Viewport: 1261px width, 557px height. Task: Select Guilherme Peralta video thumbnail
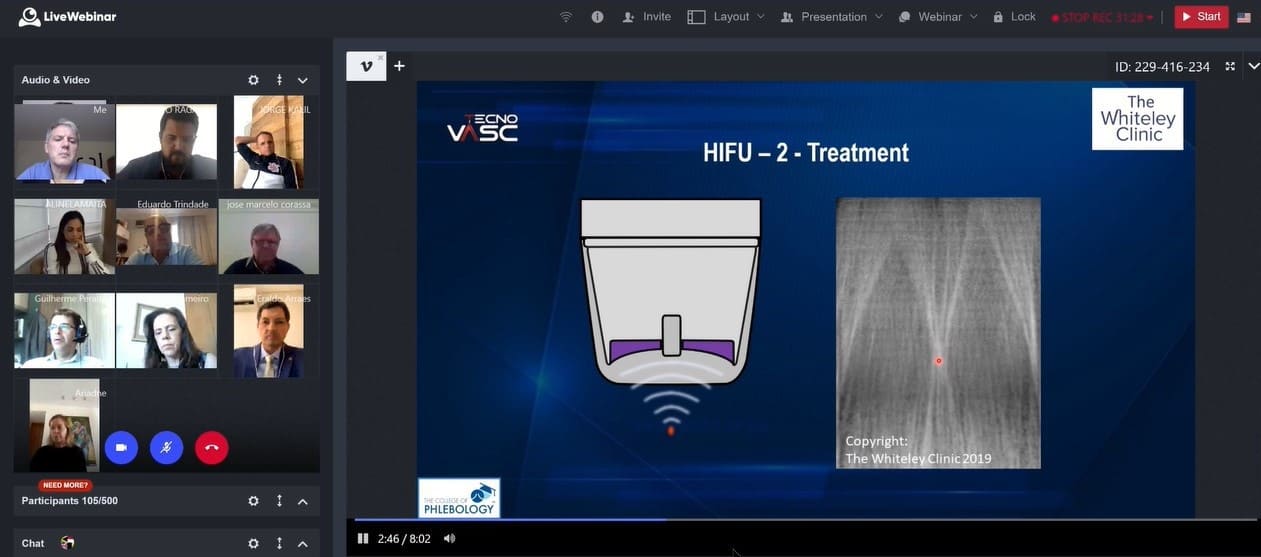pos(64,330)
